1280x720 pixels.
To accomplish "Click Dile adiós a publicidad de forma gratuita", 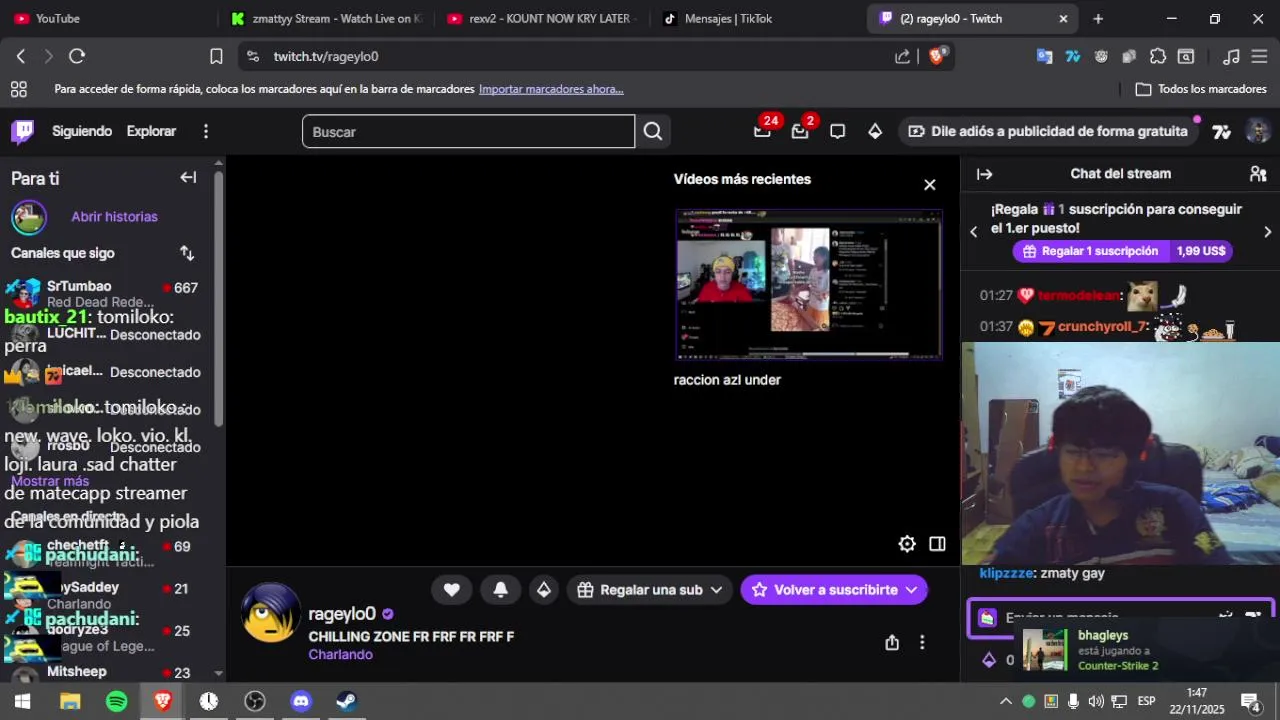I will coord(1049,131).
